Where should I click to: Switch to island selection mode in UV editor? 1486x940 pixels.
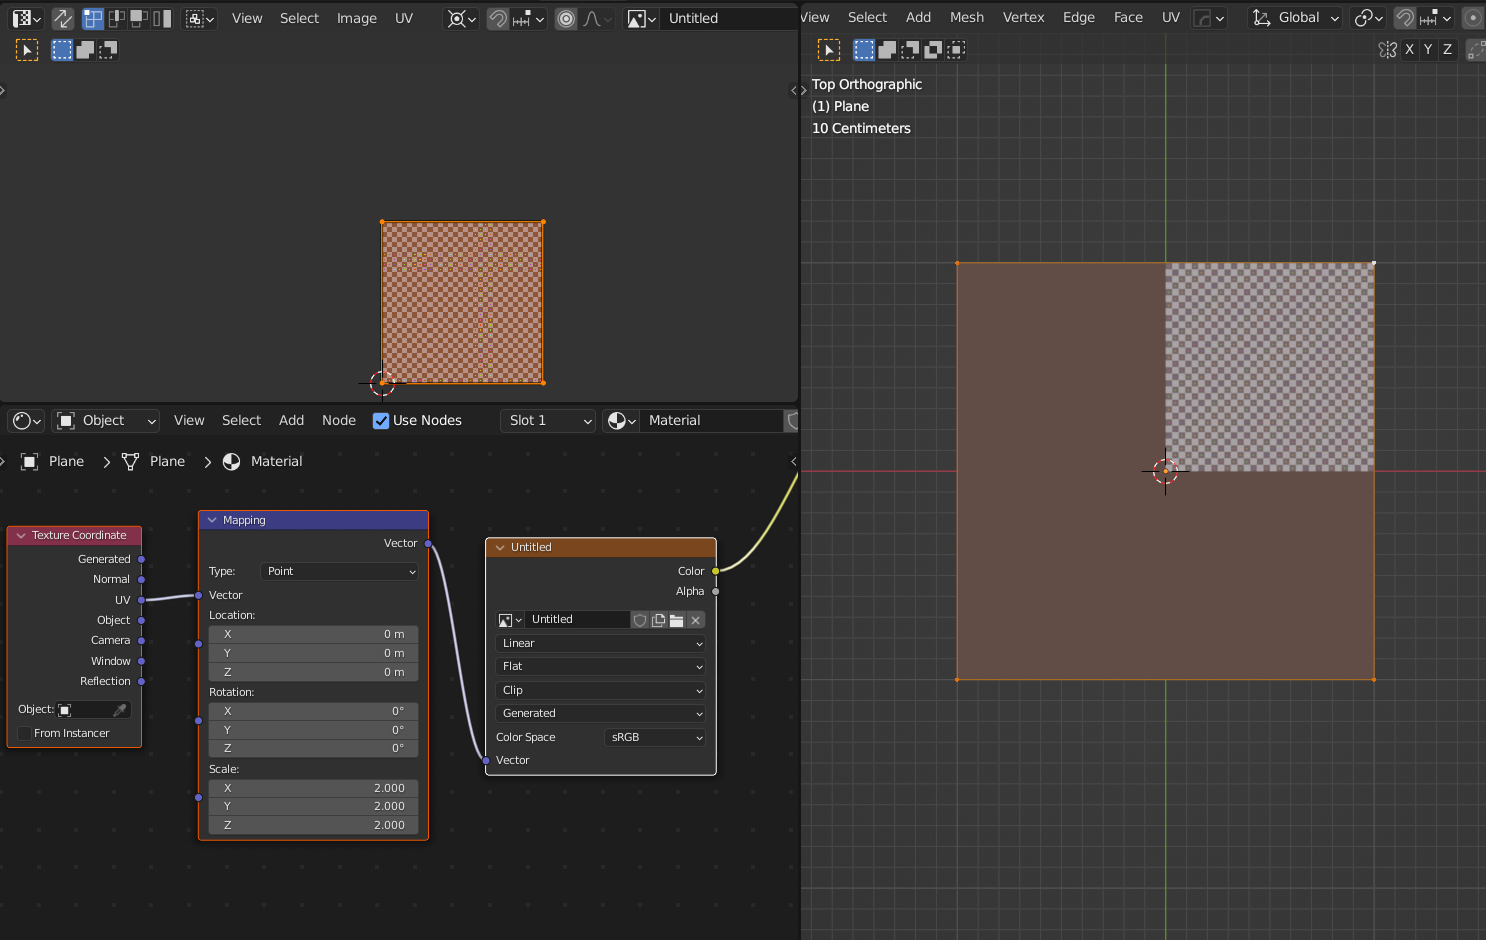point(160,18)
